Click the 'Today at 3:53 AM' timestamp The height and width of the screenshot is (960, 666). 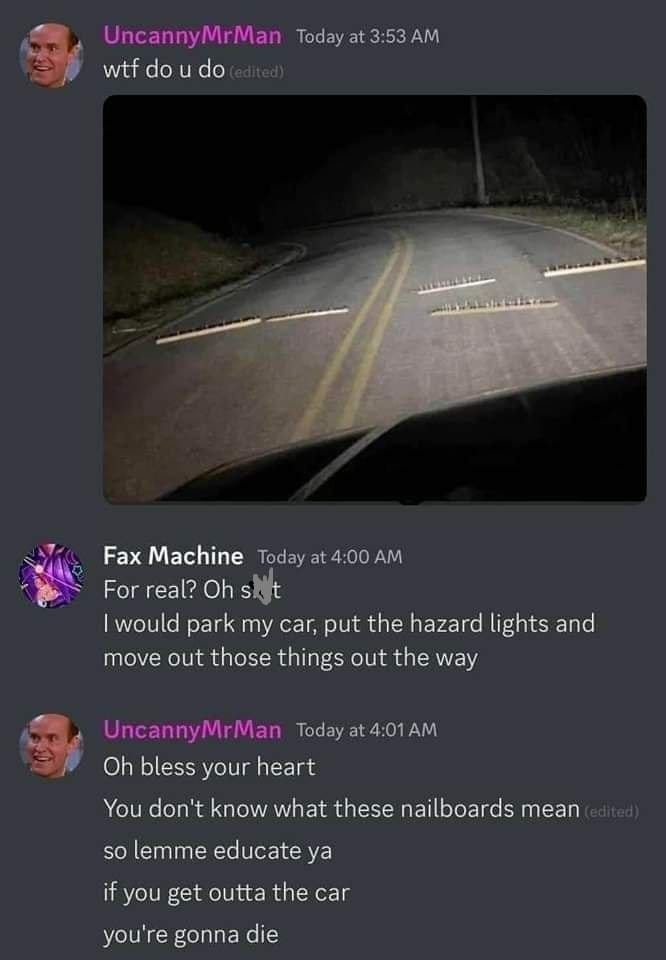368,36
